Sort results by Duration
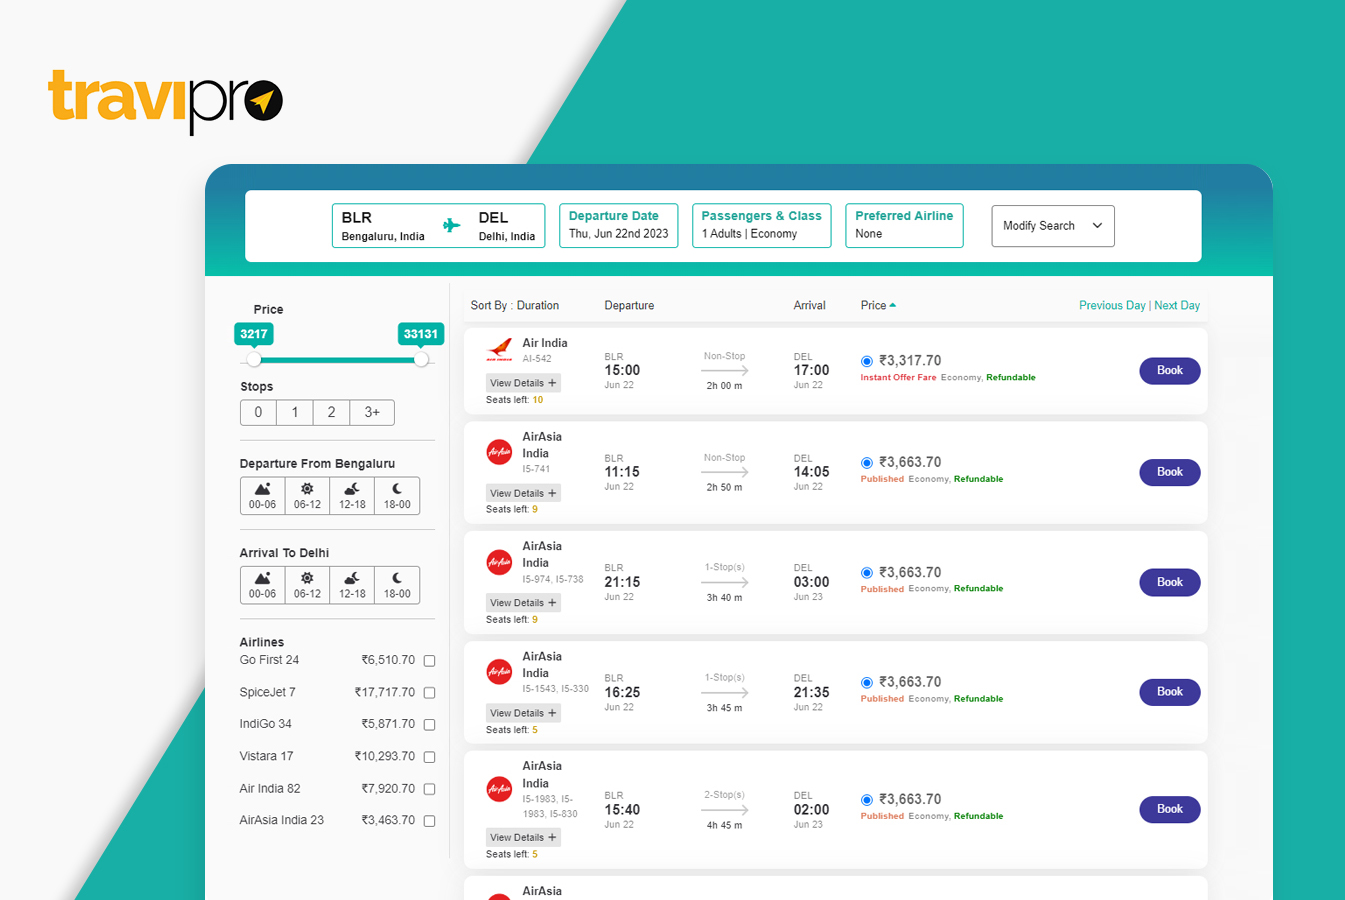The image size is (1345, 900). [538, 305]
